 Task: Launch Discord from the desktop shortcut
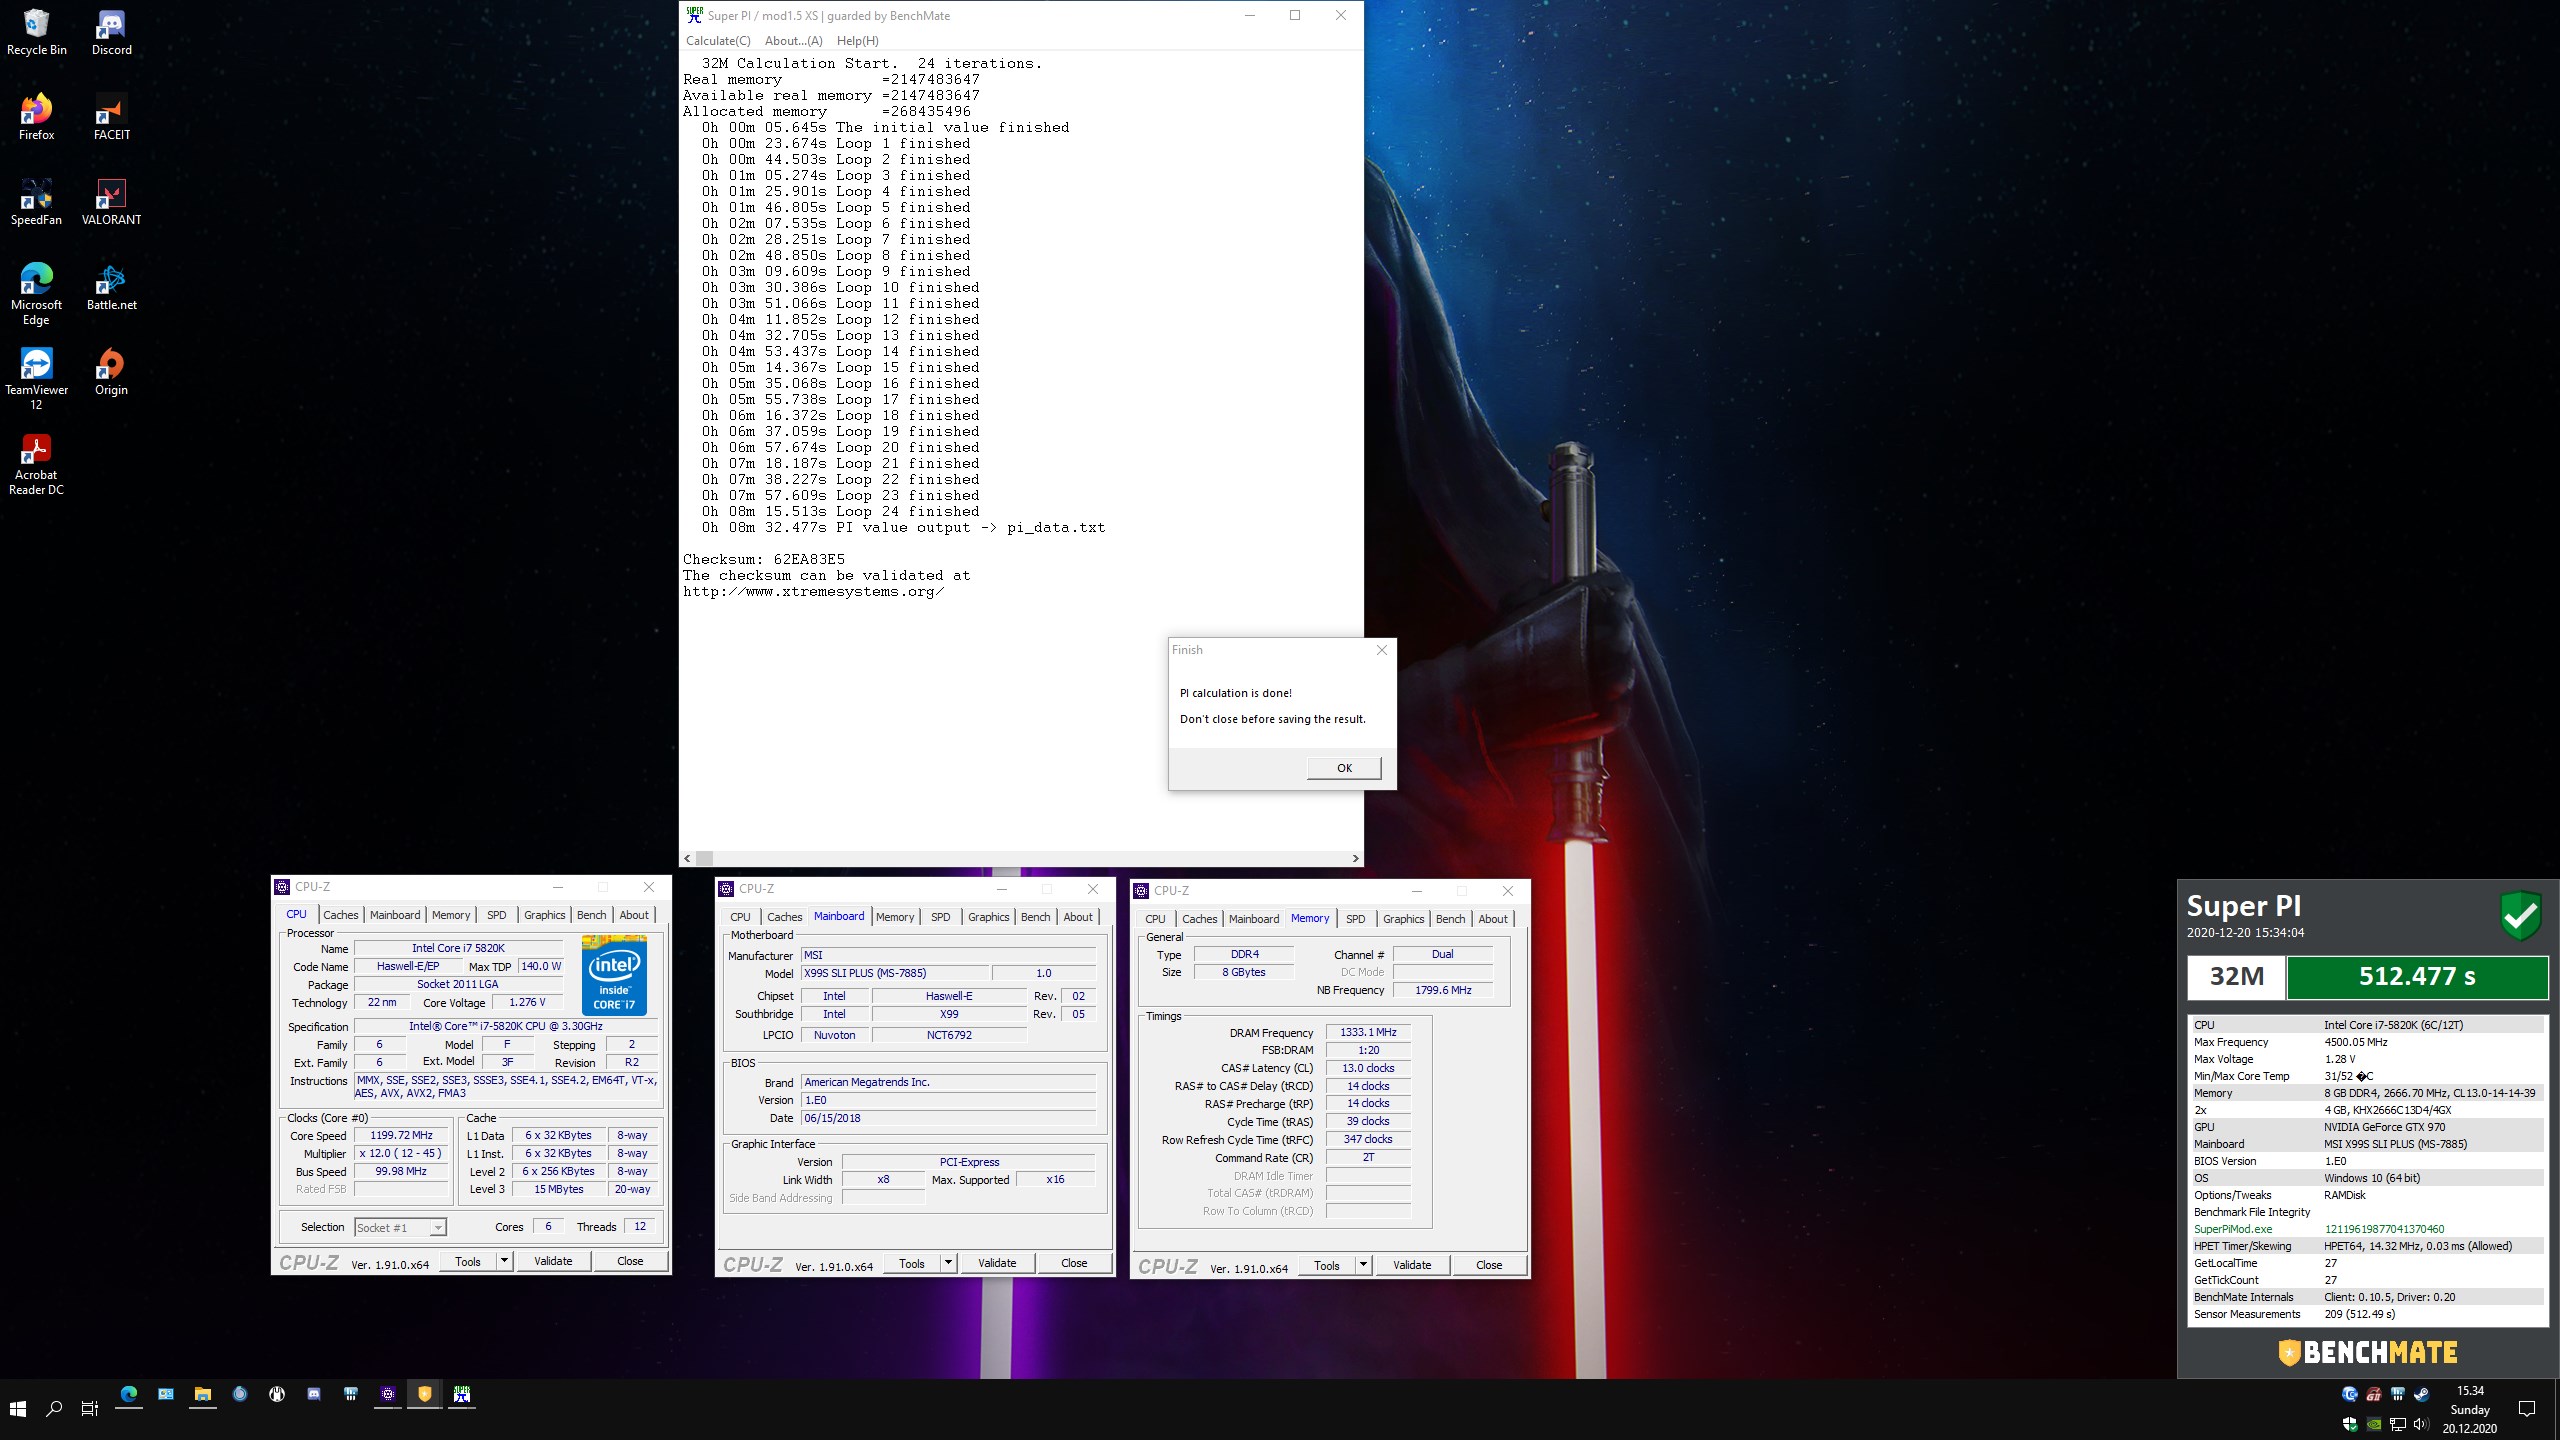click(x=111, y=32)
